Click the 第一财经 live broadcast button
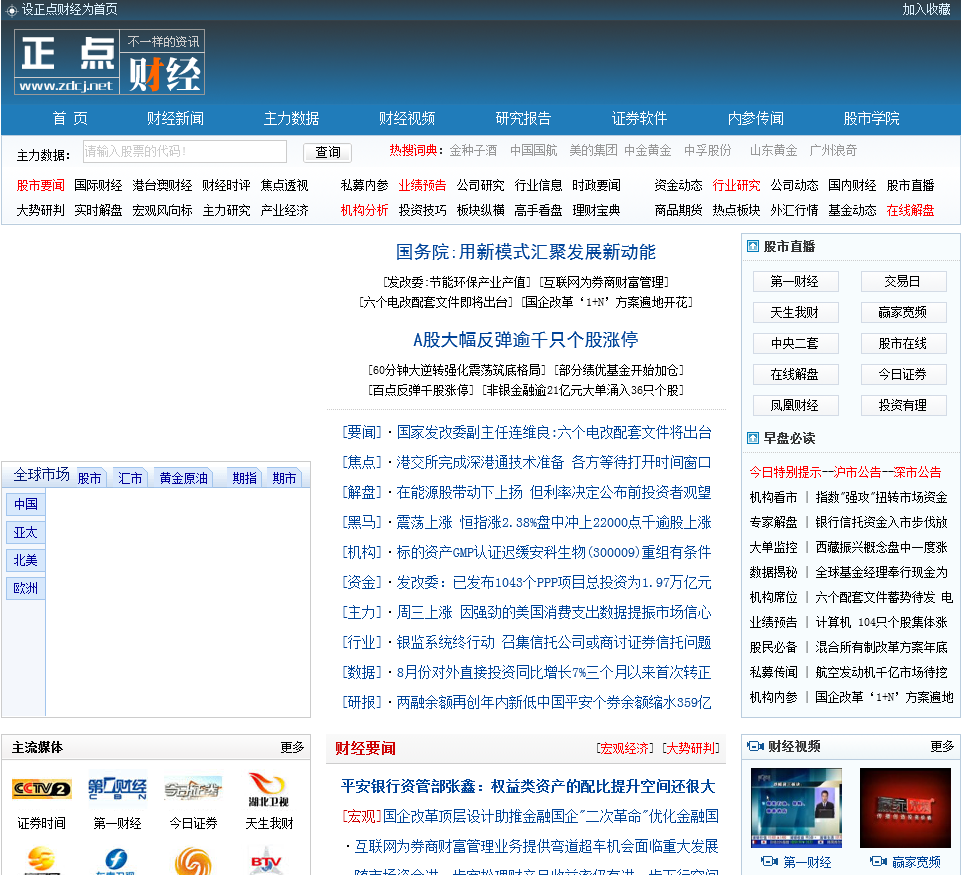The height and width of the screenshot is (875, 962). (x=795, y=281)
